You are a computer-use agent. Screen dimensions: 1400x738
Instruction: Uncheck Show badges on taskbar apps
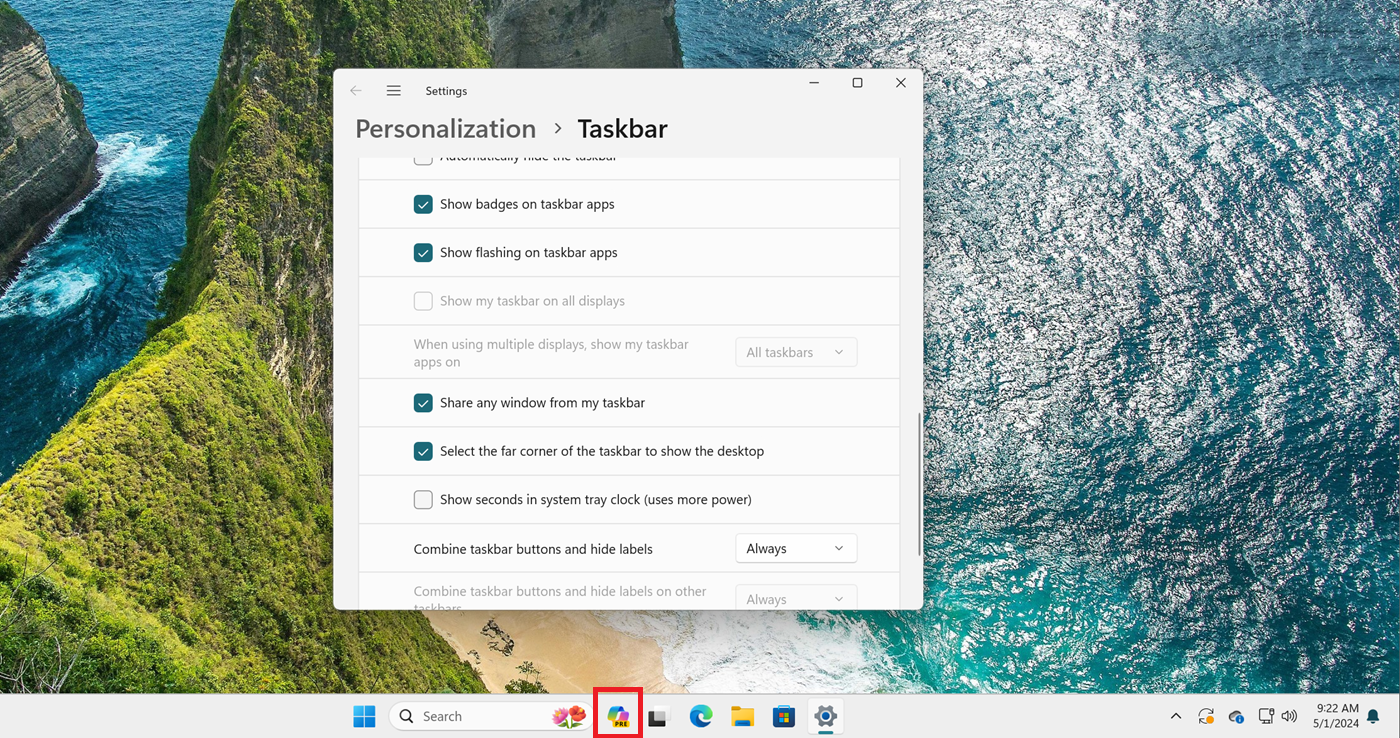coord(423,204)
